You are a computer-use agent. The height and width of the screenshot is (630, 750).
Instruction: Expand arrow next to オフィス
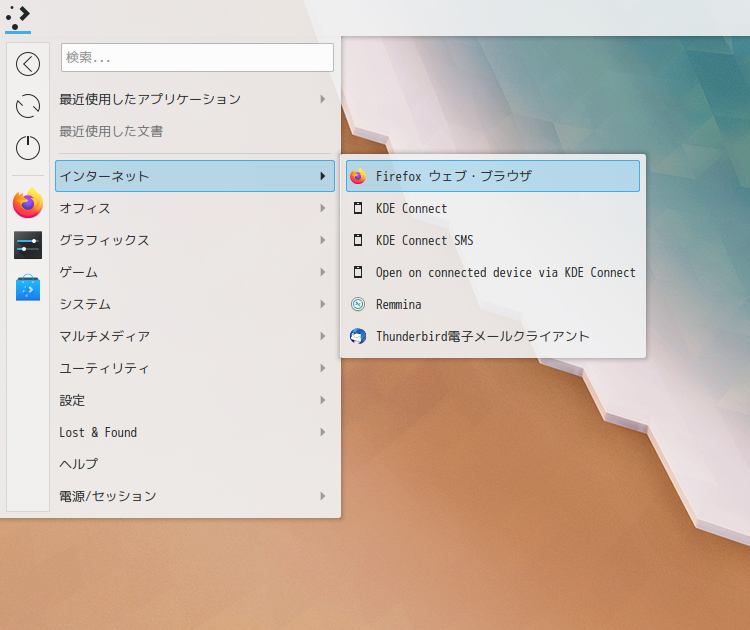click(x=323, y=208)
